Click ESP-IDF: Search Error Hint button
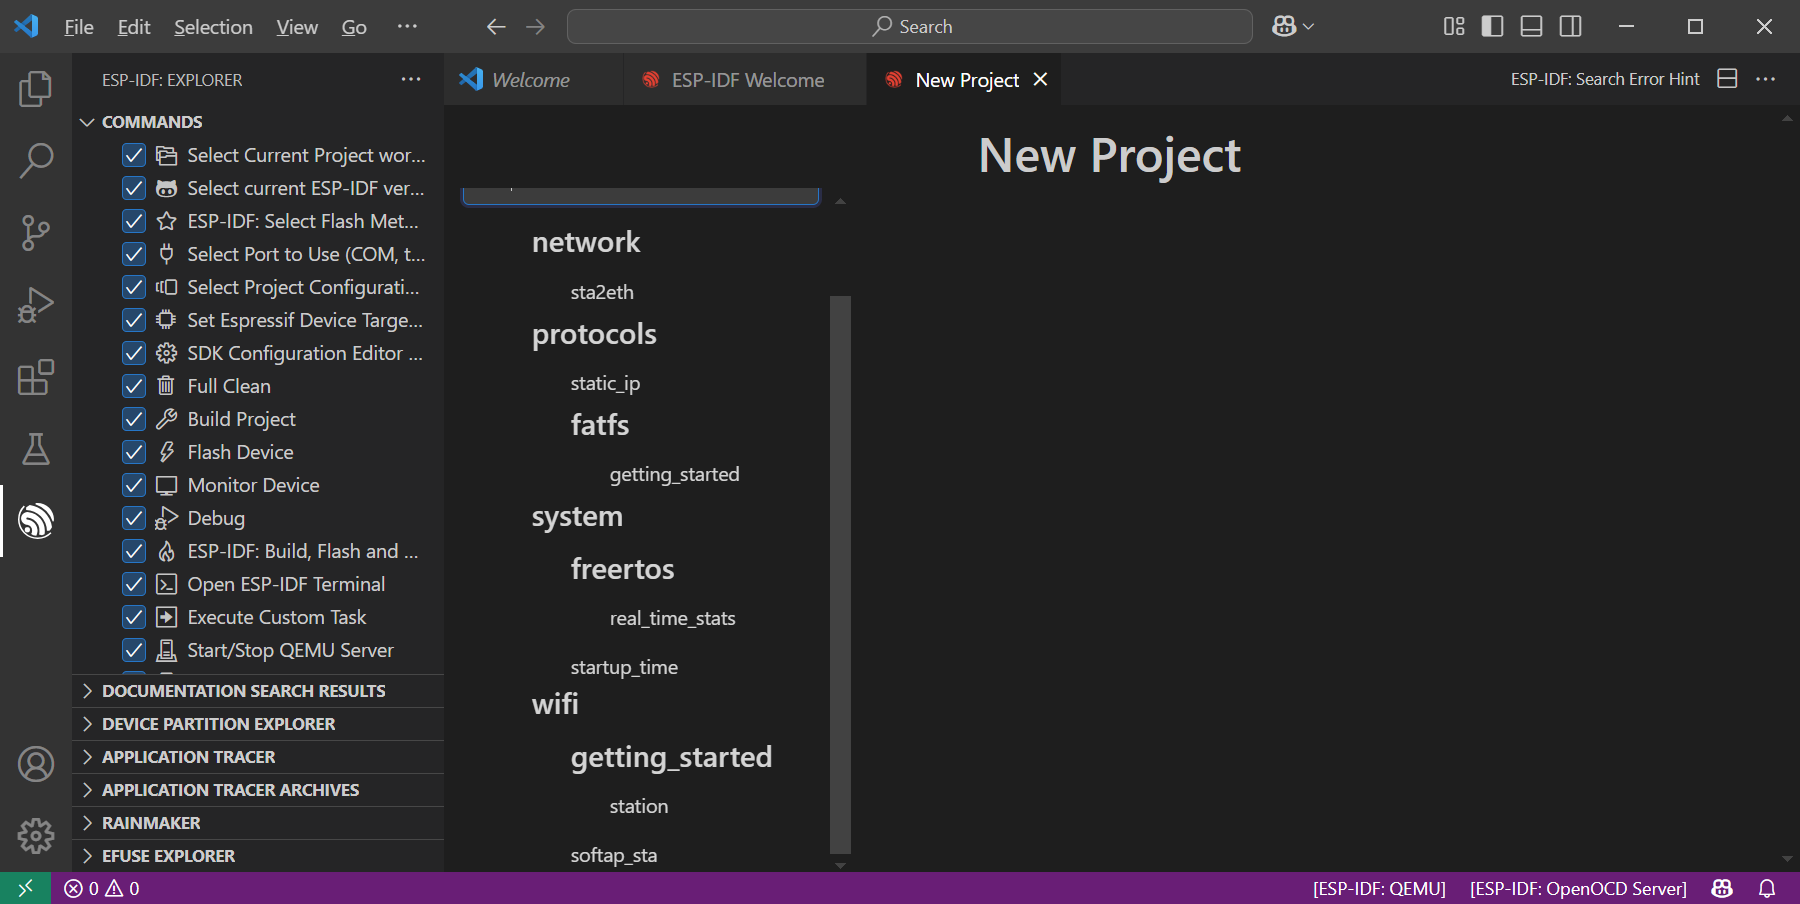Image resolution: width=1800 pixels, height=904 pixels. pos(1605,79)
